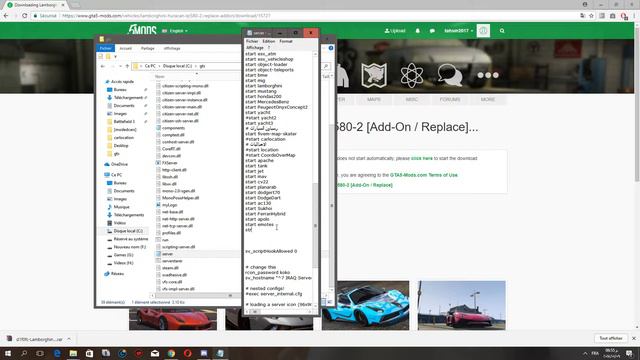The image size is (640, 360).
Task: Click Explorer search magnifier icon
Action: (326, 66)
